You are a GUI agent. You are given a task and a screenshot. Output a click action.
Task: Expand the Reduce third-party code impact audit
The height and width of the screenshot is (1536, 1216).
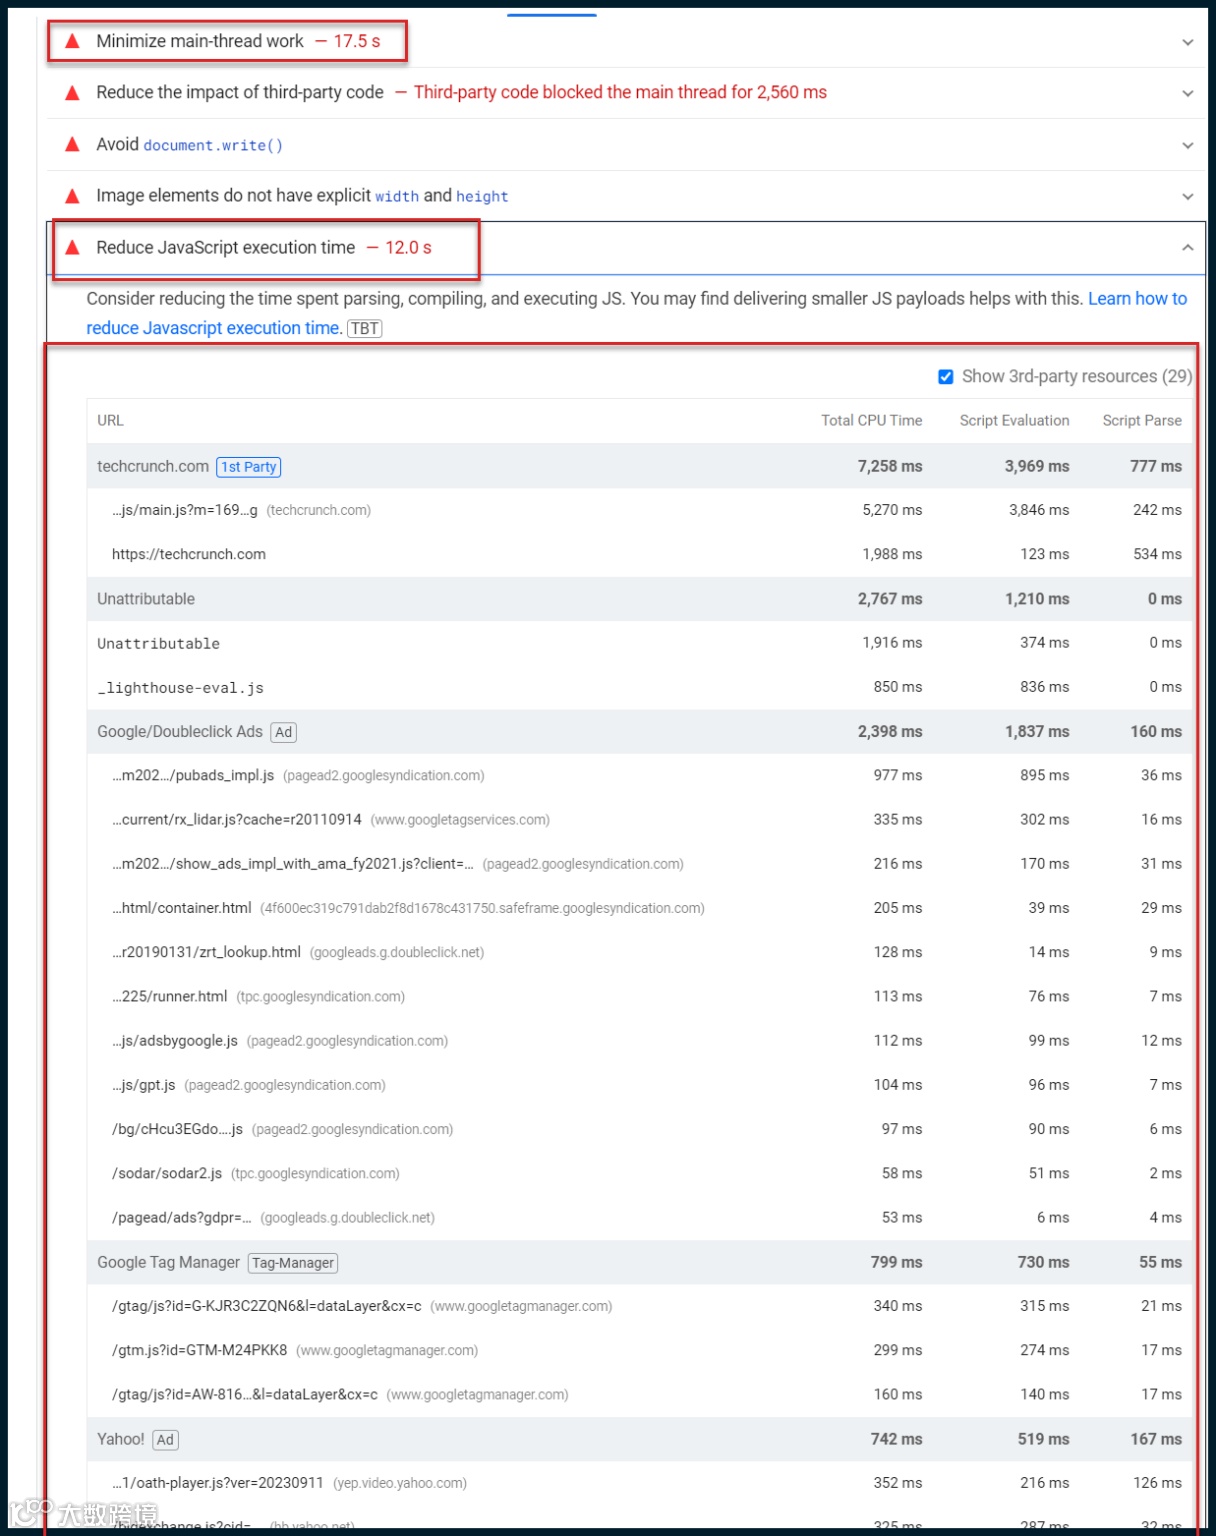point(1187,93)
